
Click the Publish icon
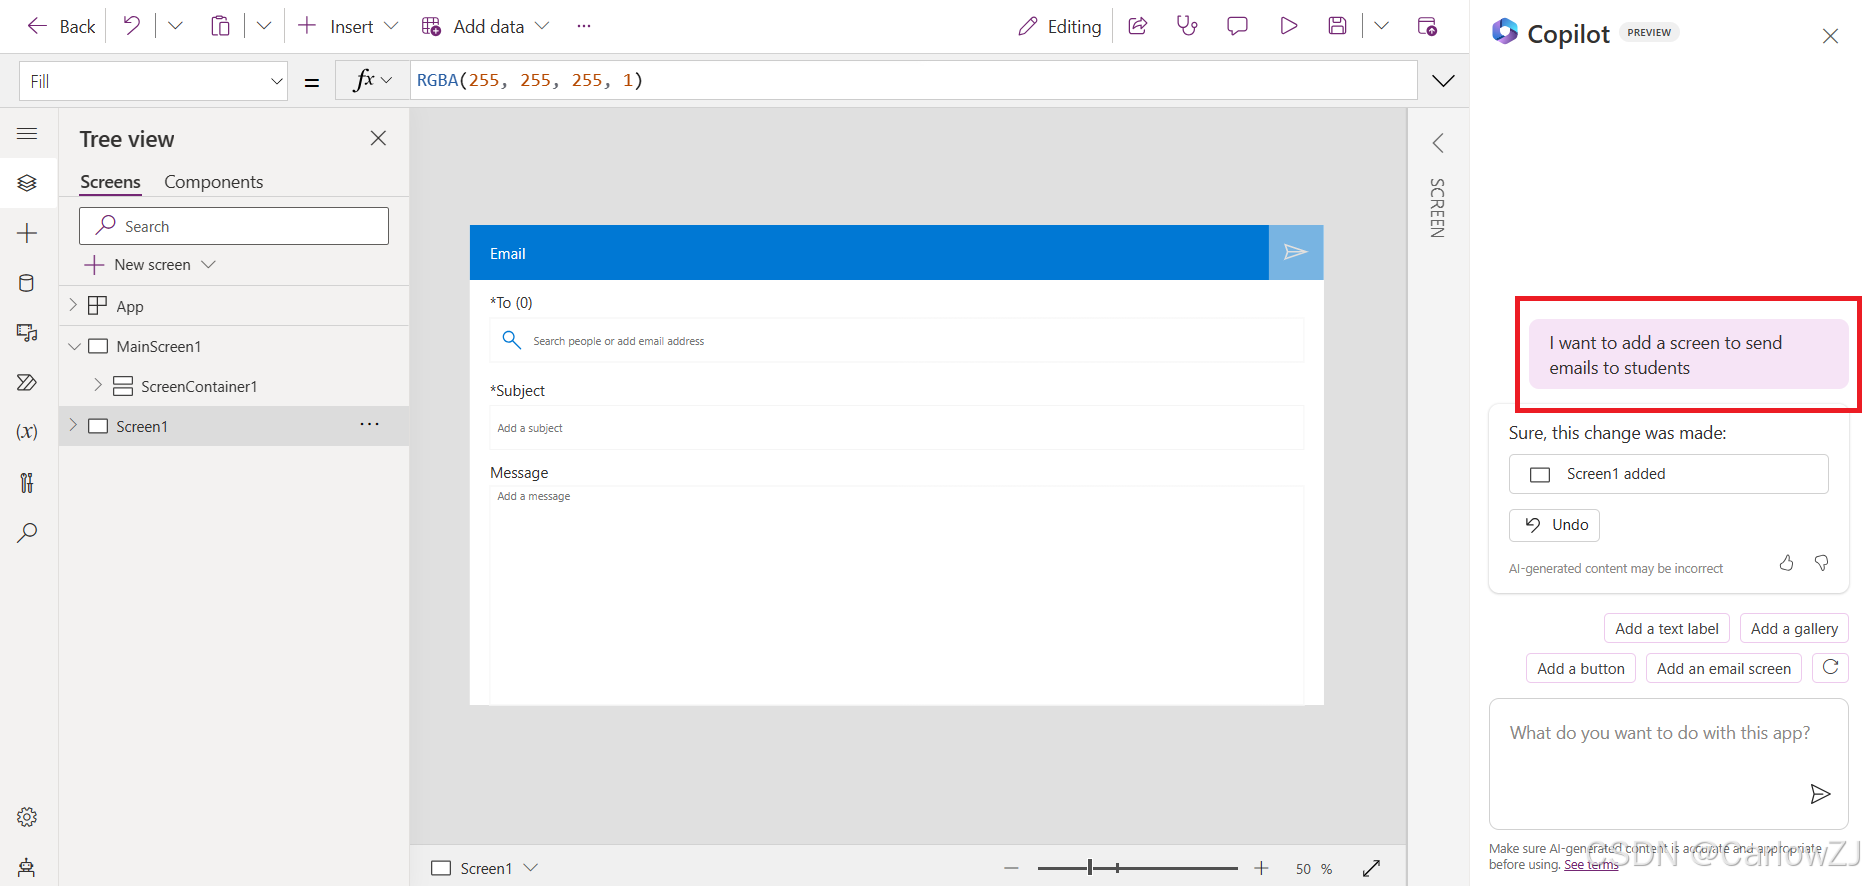[x=1427, y=26]
